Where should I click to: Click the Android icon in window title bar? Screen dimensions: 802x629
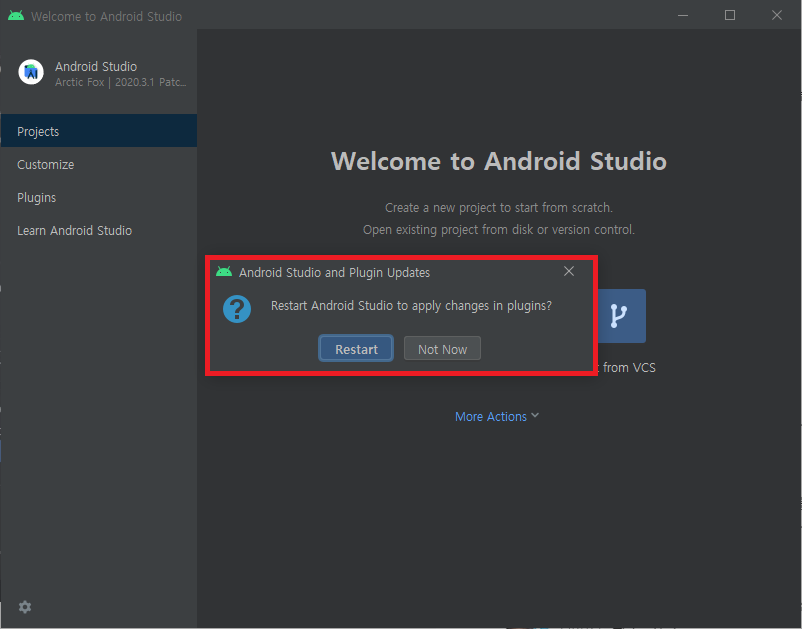pyautogui.click(x=16, y=16)
